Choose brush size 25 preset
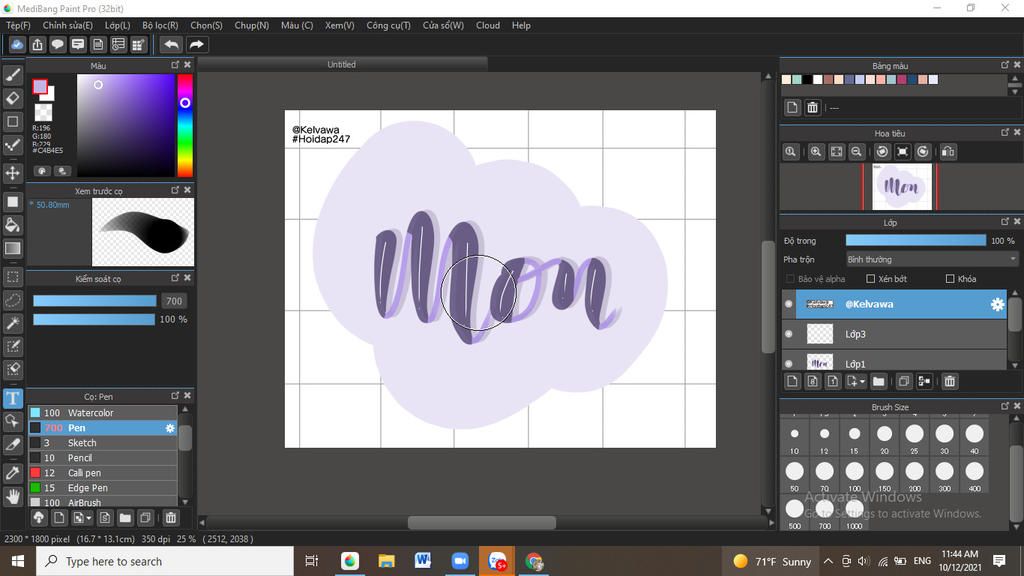Screen dimensions: 1024x576 (x=914, y=438)
